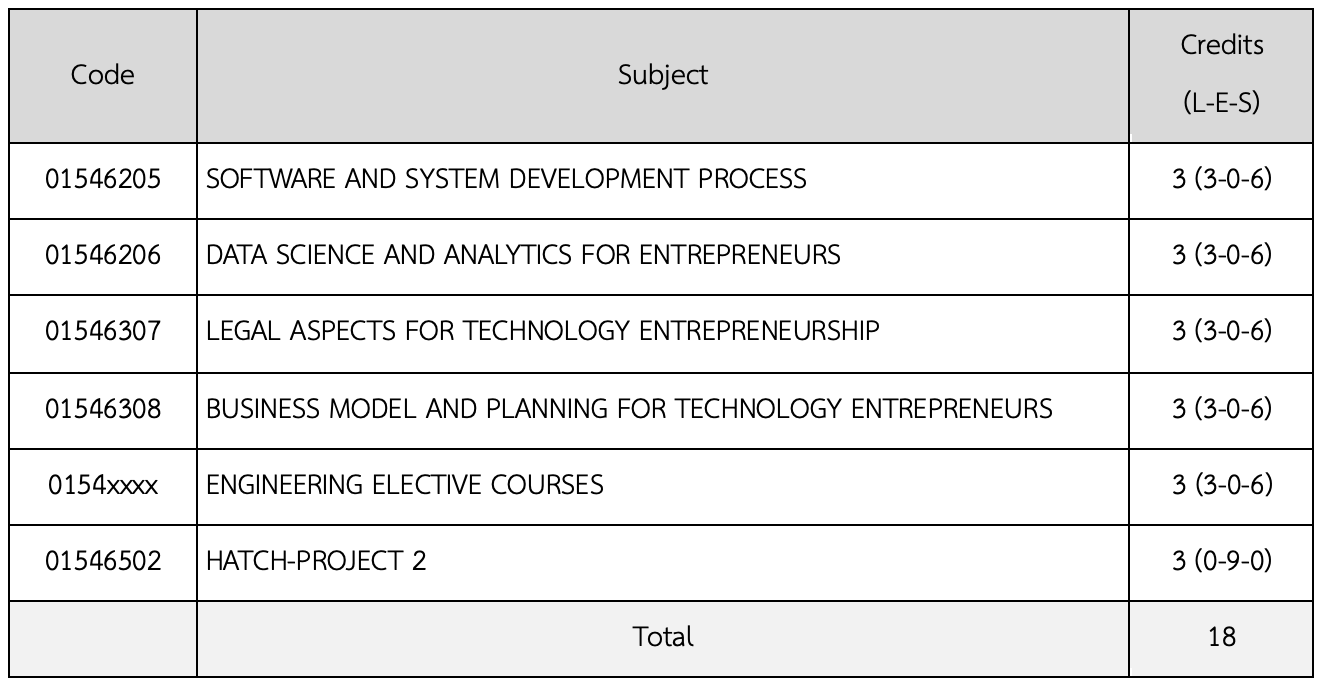Click credits cell in Engineering Elective row
Screen dimensions: 1322x688
point(1221,485)
